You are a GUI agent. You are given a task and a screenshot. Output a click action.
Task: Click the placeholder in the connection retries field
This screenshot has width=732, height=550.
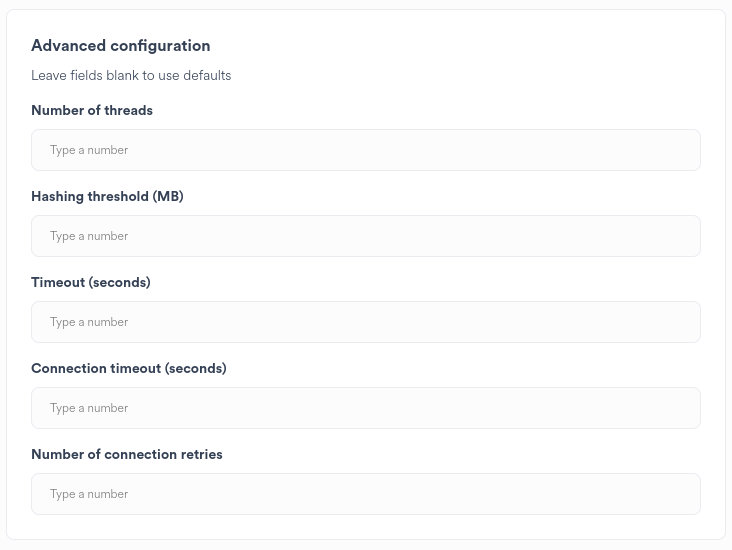click(89, 494)
